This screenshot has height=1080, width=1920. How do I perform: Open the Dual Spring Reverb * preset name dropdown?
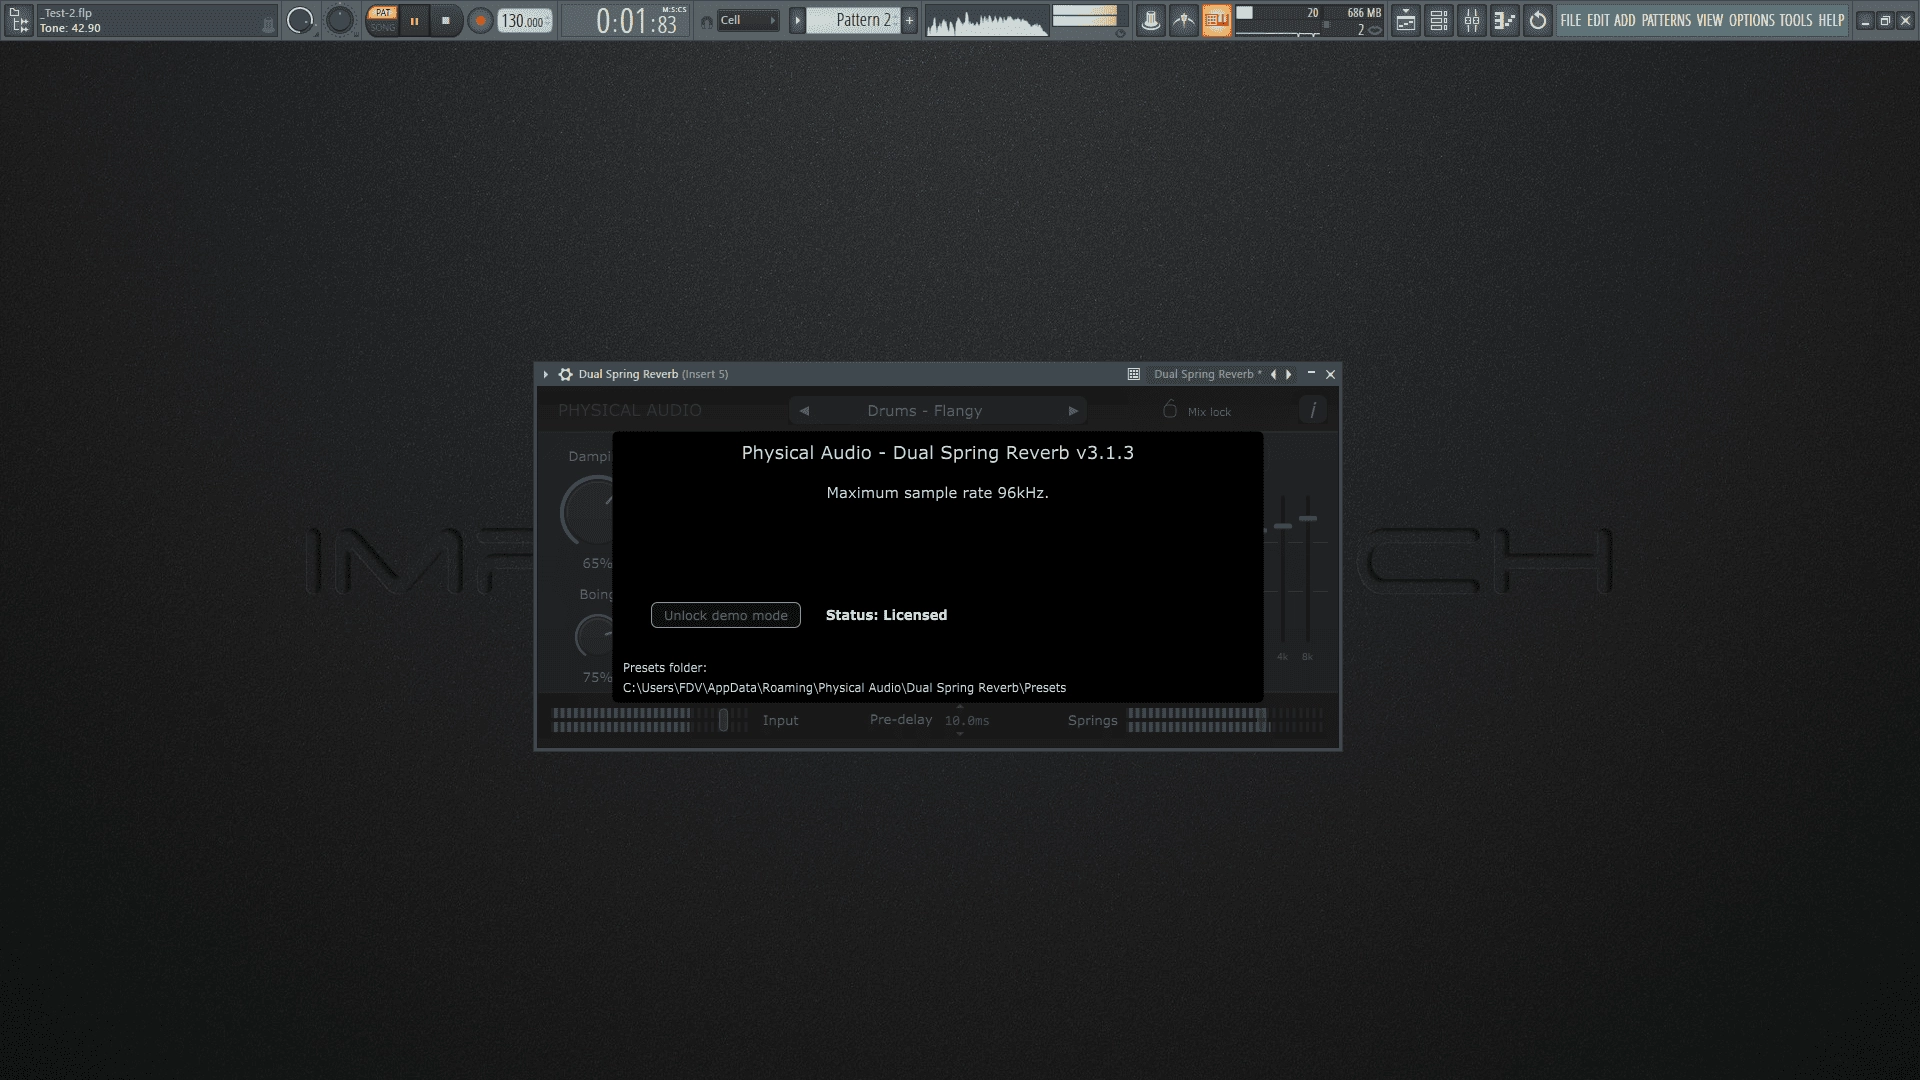[x=1207, y=374]
